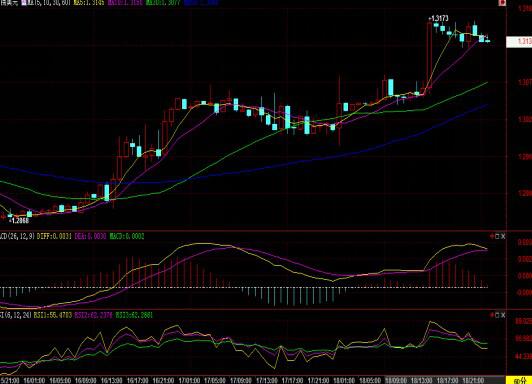Click the 44.33 level on the RSI axis
The height and width of the screenshot is (384, 532).
(x=525, y=356)
